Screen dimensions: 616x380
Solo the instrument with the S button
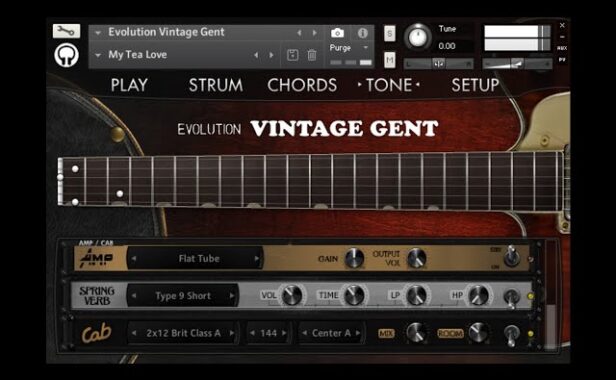[389, 33]
